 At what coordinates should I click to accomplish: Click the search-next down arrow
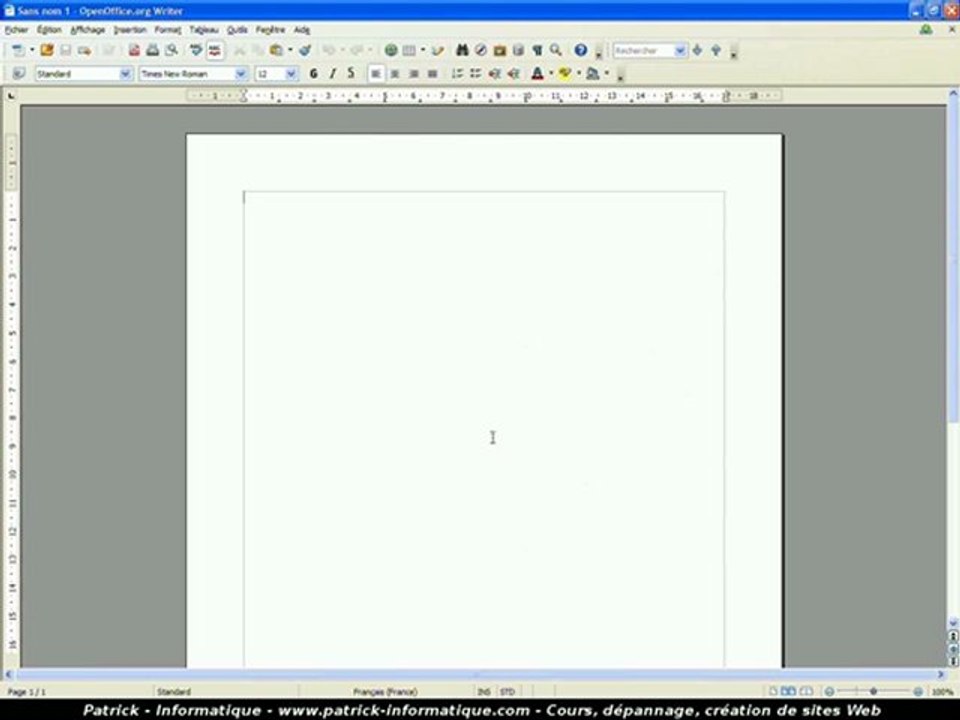(x=697, y=51)
